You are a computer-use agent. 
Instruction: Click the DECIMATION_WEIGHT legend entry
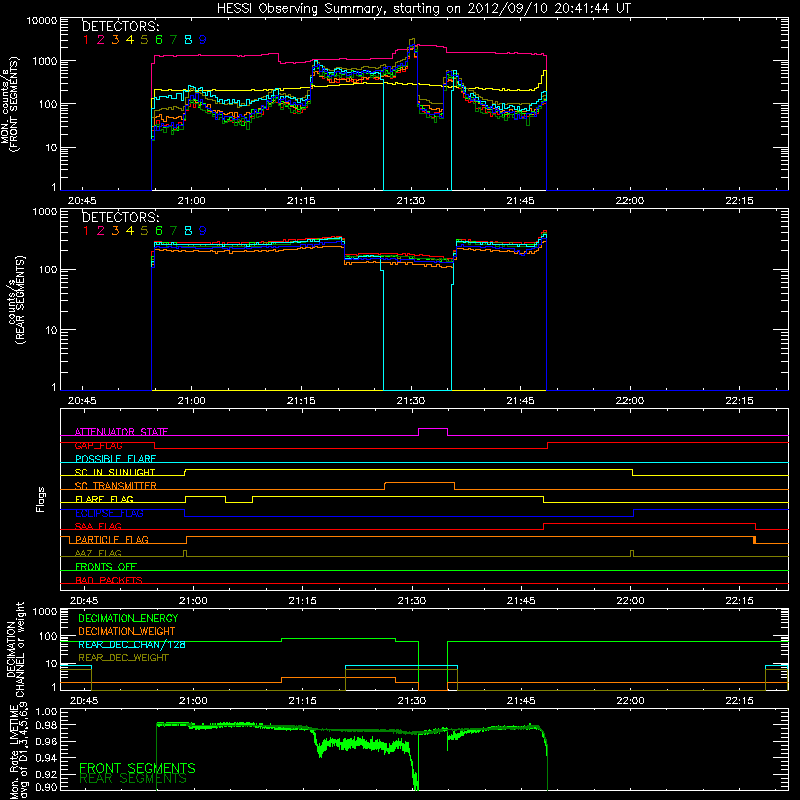(127, 631)
